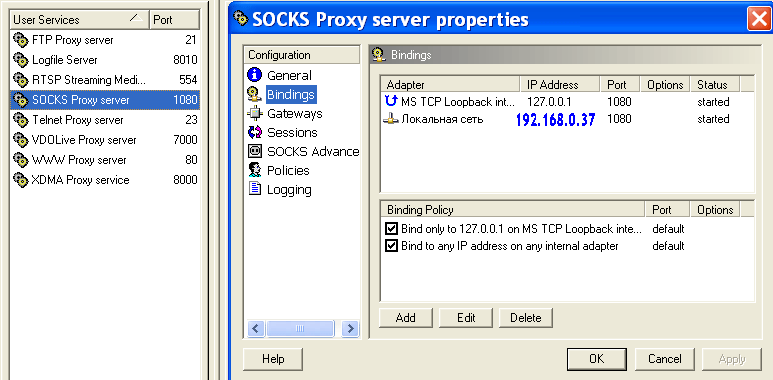Select VDOLive Proxy server in services list
Image resolution: width=773 pixels, height=380 pixels.
[x=105, y=140]
